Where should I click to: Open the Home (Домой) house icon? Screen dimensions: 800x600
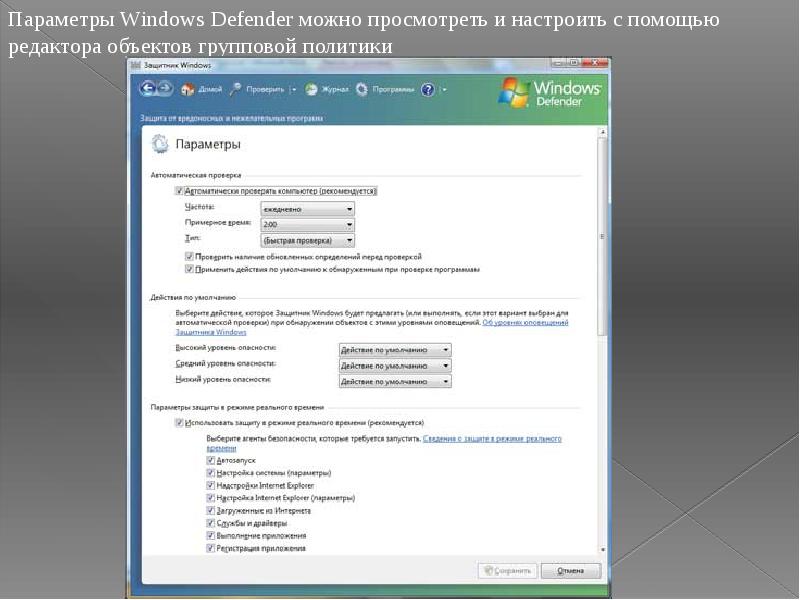point(188,90)
